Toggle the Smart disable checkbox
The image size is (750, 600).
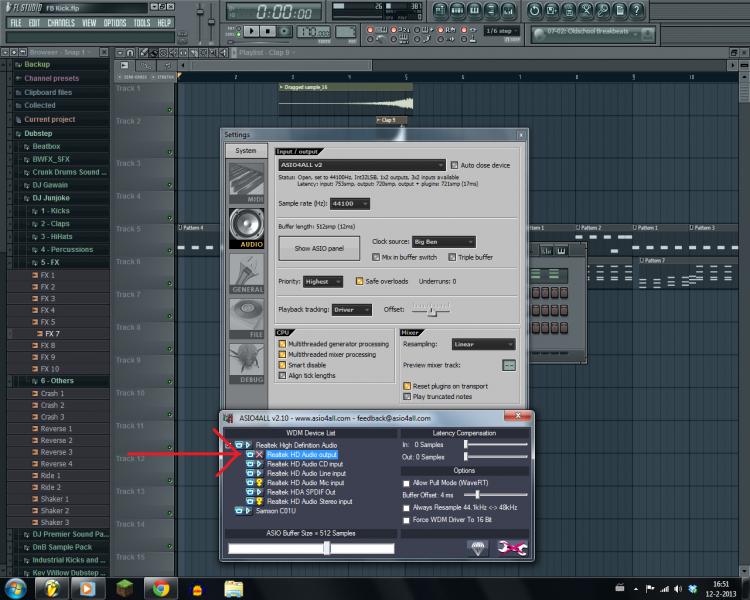(282, 365)
